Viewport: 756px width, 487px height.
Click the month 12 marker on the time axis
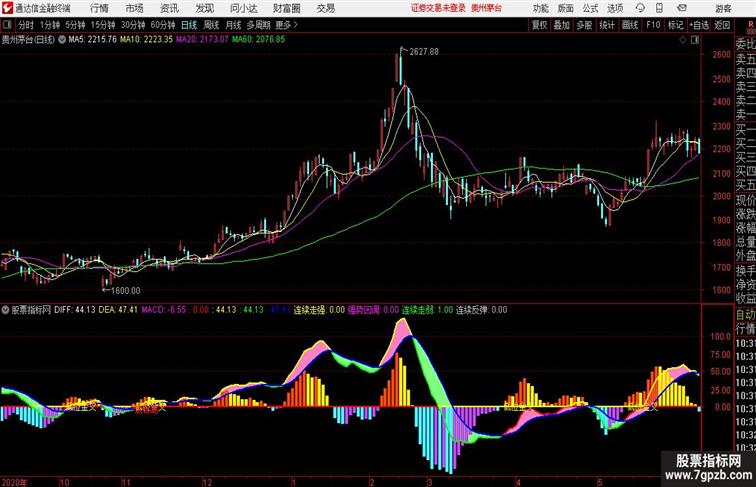tap(207, 482)
